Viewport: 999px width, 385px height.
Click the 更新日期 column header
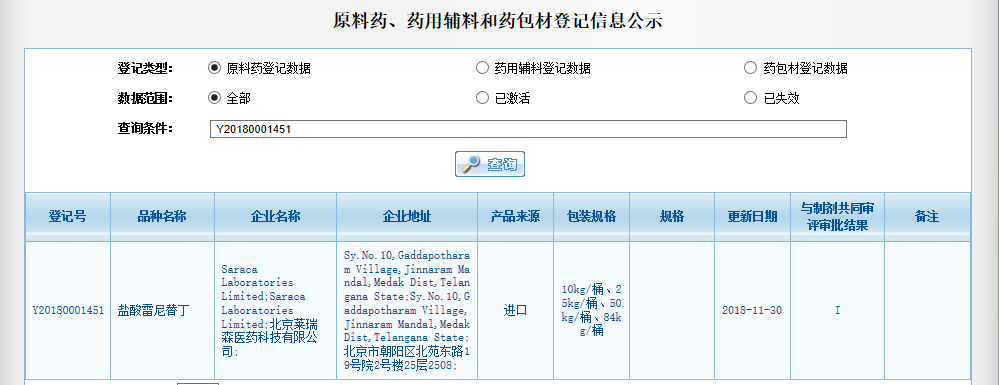[x=752, y=217]
